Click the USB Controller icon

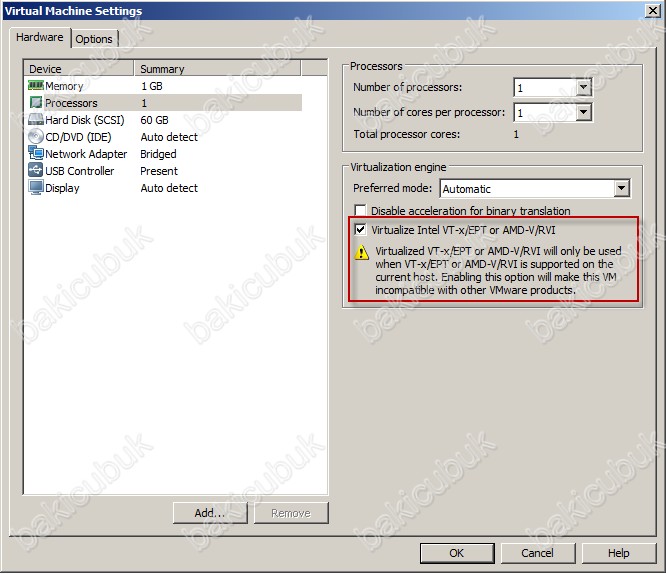[36, 170]
